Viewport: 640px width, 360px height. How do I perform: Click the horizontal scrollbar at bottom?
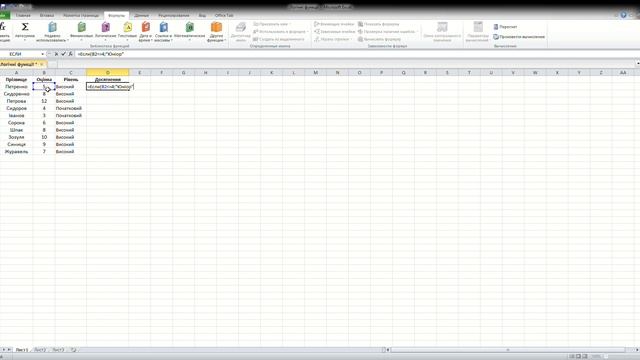pyautogui.click(x=508, y=350)
